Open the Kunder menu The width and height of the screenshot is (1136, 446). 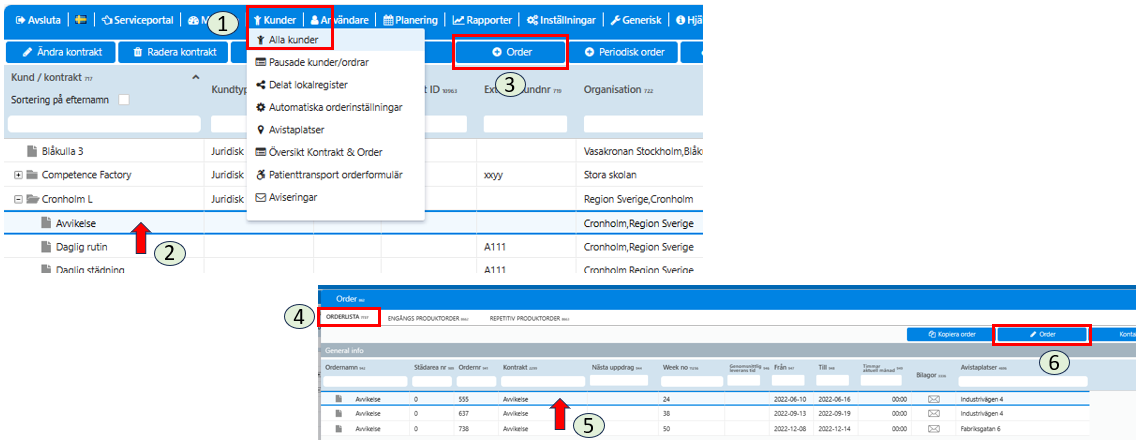click(x=275, y=20)
